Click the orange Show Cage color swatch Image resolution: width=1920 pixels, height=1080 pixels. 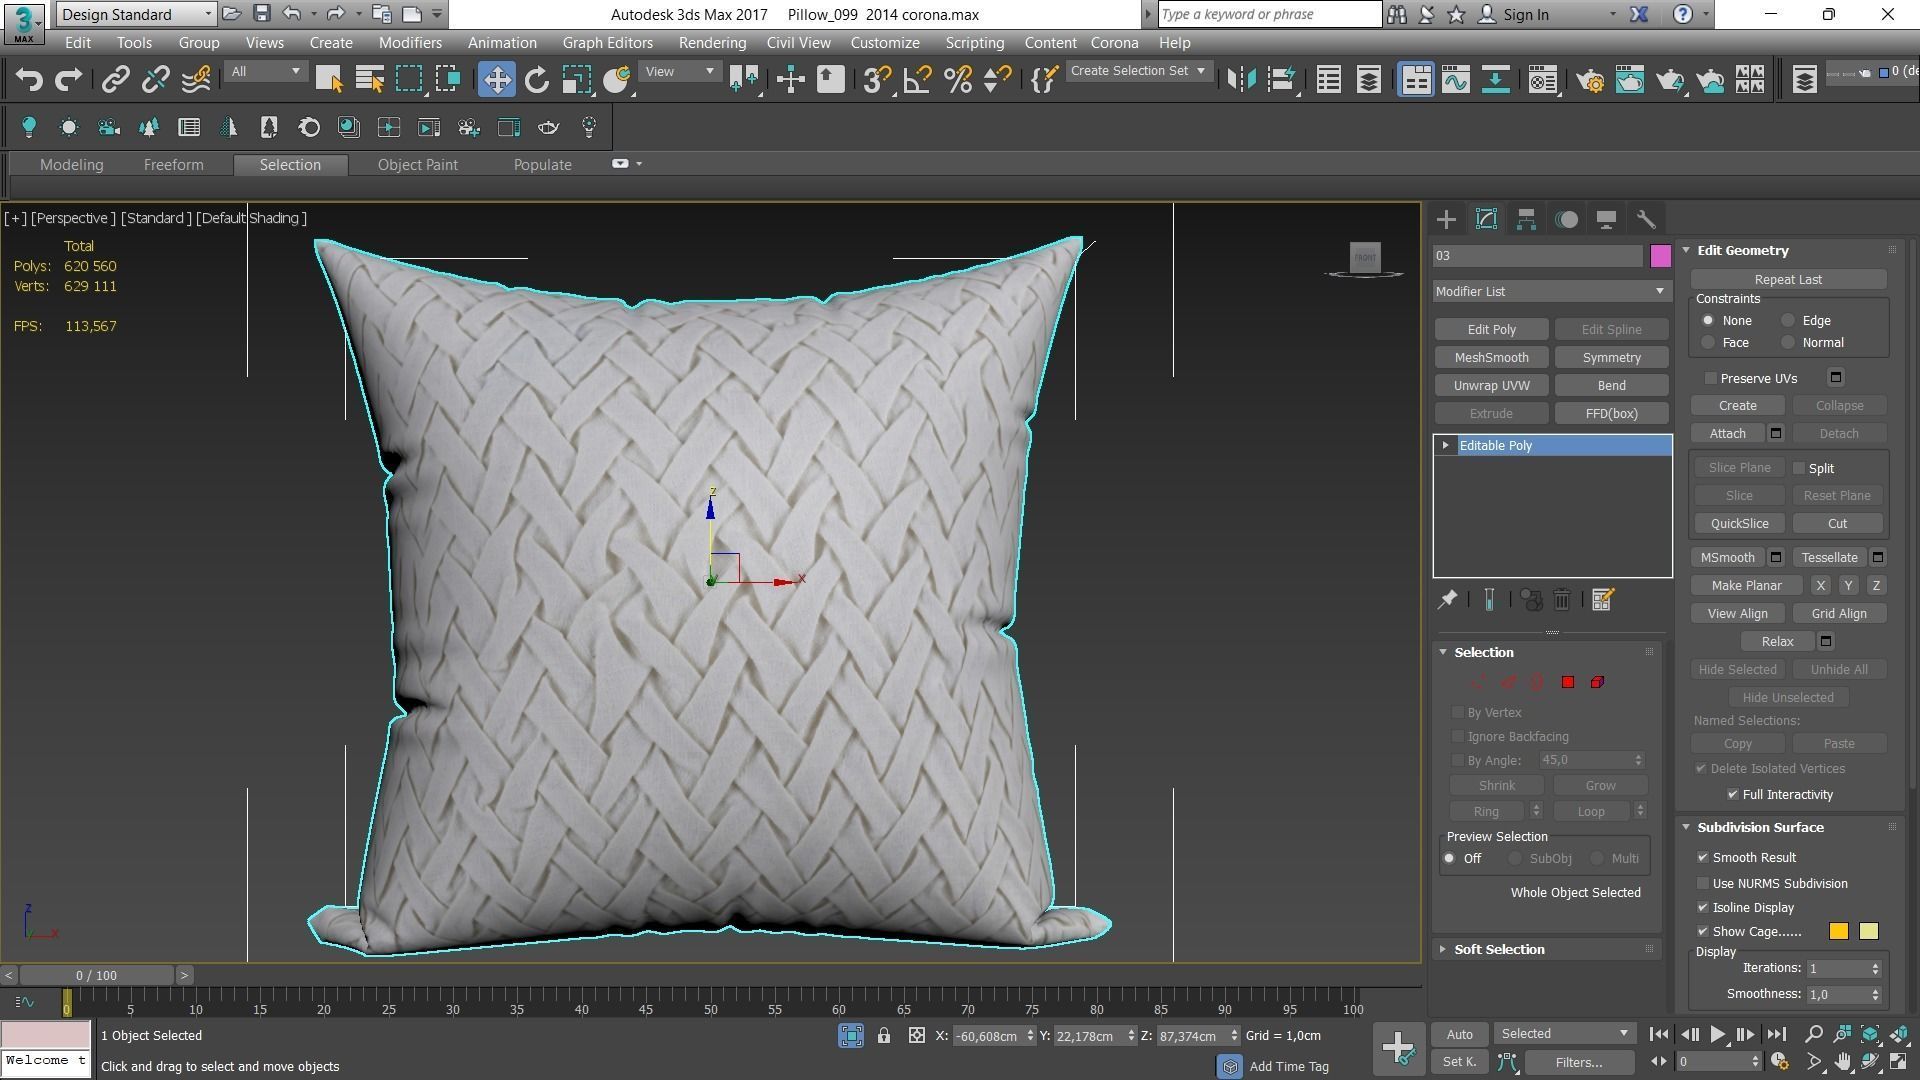pyautogui.click(x=1838, y=932)
